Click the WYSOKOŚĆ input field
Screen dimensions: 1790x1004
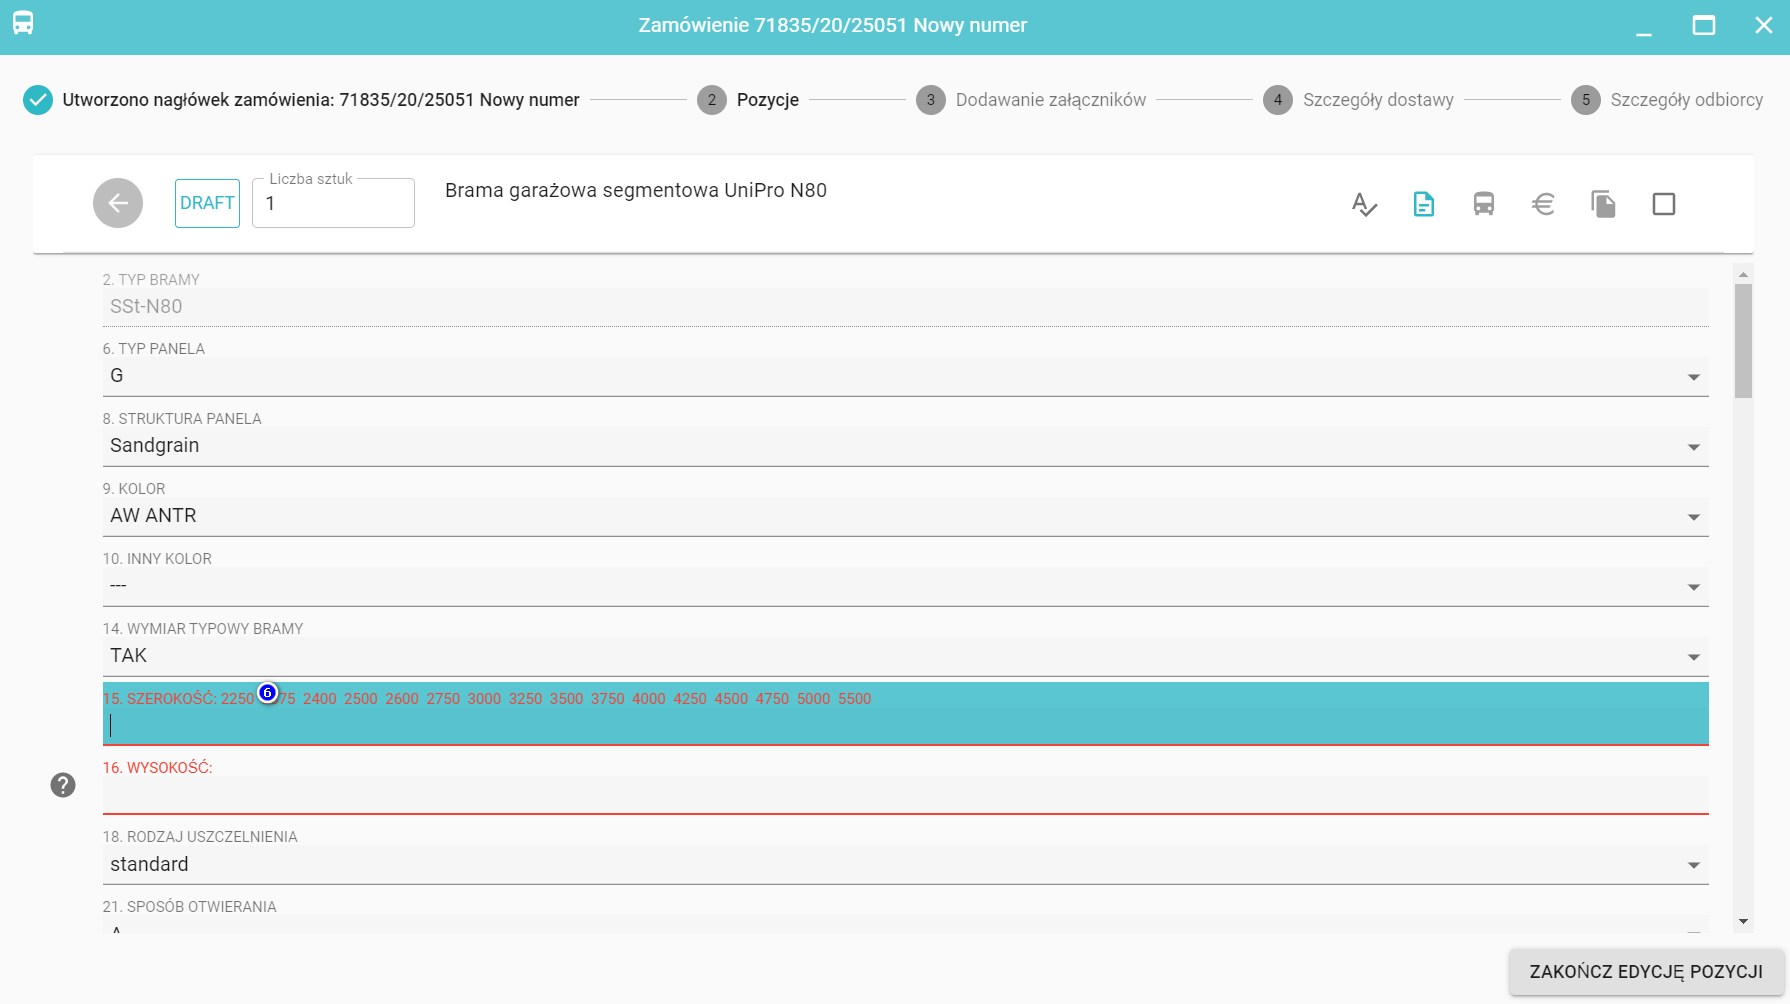905,795
